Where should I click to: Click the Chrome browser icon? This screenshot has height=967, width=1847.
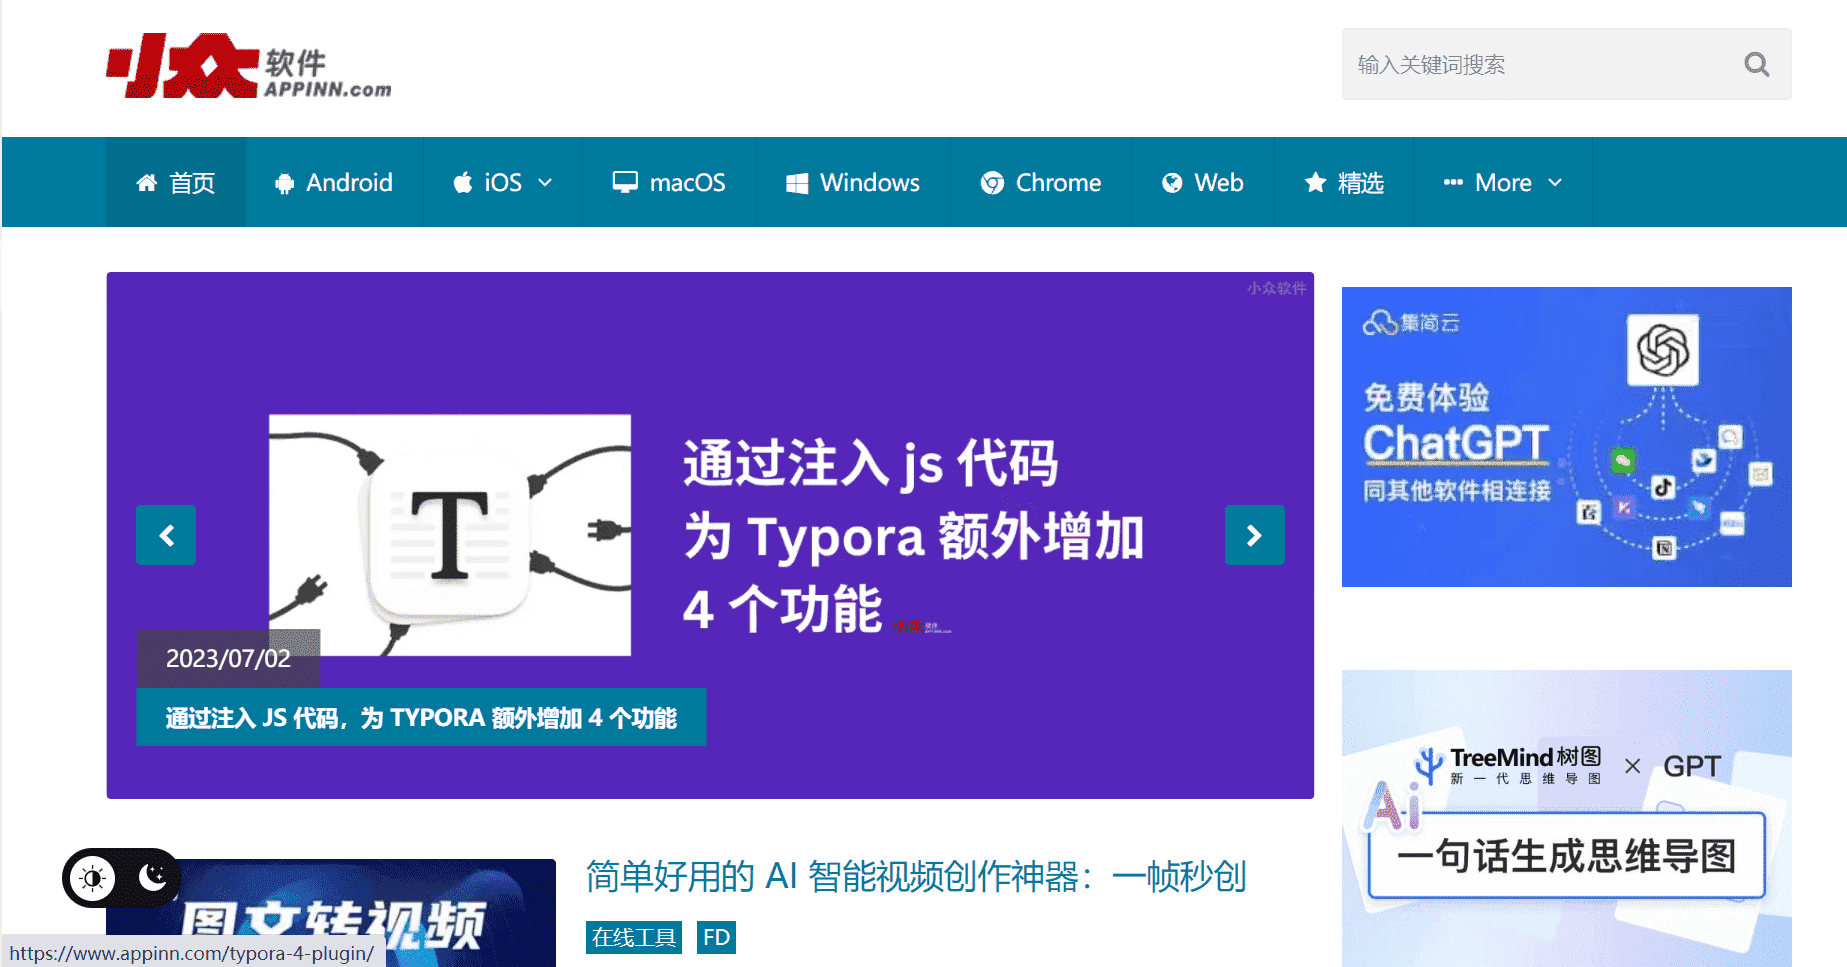[992, 183]
